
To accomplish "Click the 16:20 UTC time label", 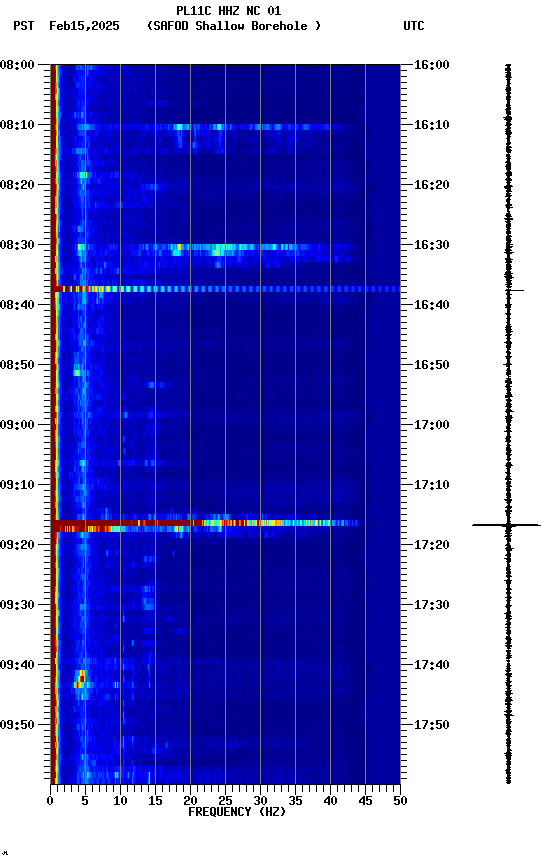I will click(x=431, y=185).
